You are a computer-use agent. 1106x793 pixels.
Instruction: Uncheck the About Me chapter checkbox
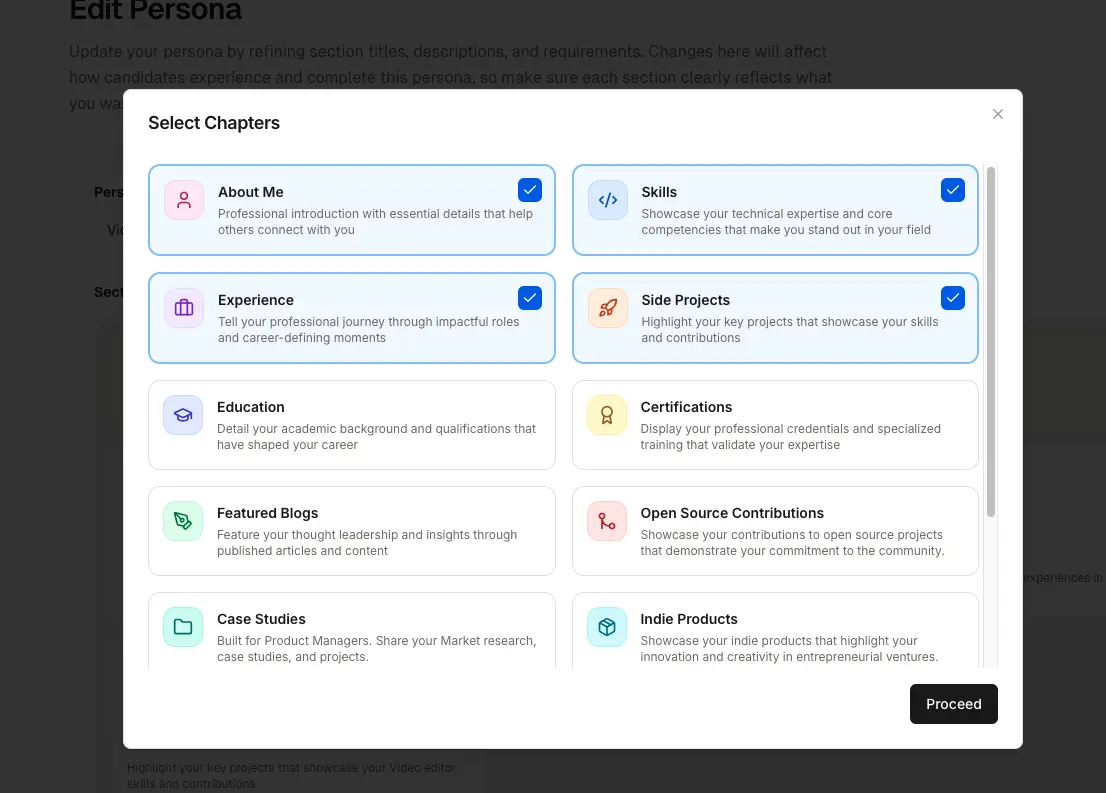click(x=530, y=190)
